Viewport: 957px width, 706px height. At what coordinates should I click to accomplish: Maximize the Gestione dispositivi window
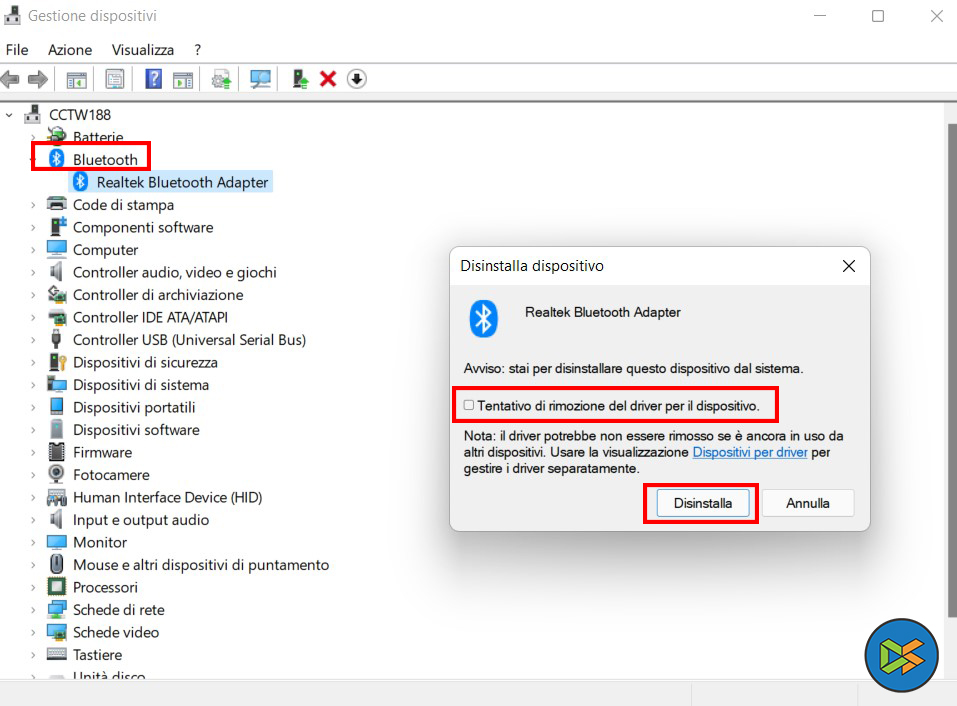878,16
